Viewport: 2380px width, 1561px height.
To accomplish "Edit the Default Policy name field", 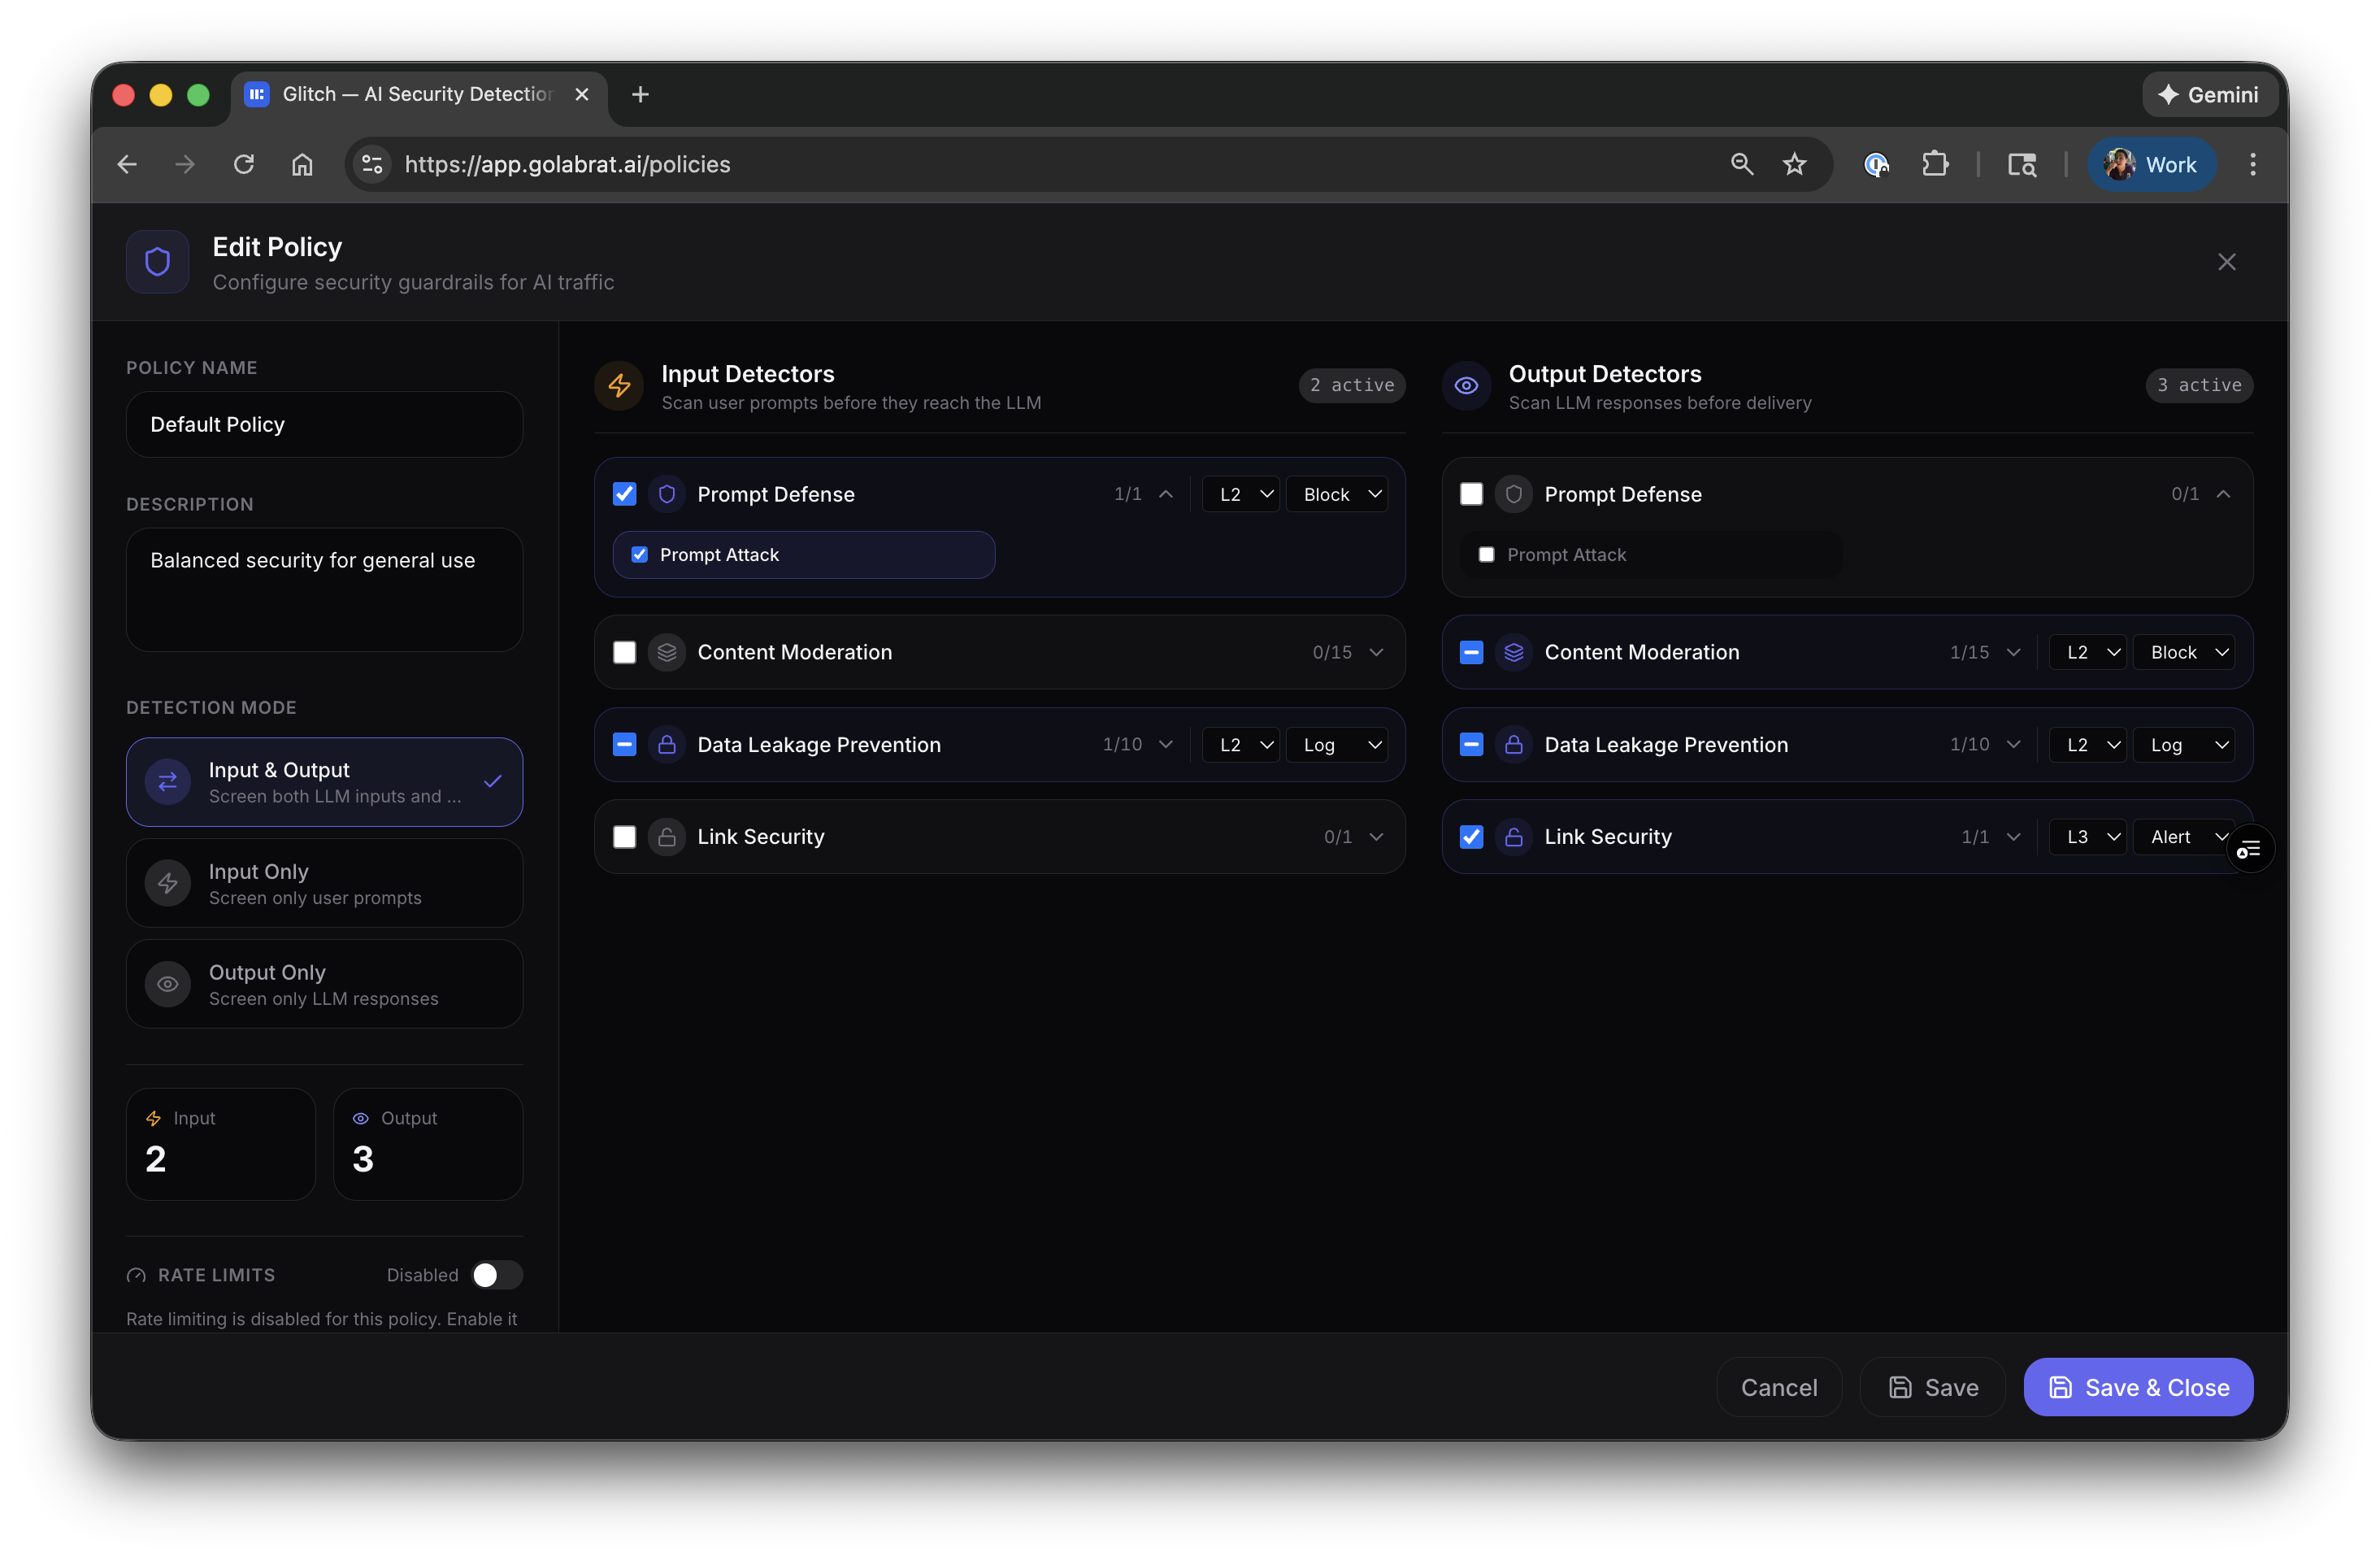I will click(x=323, y=424).
